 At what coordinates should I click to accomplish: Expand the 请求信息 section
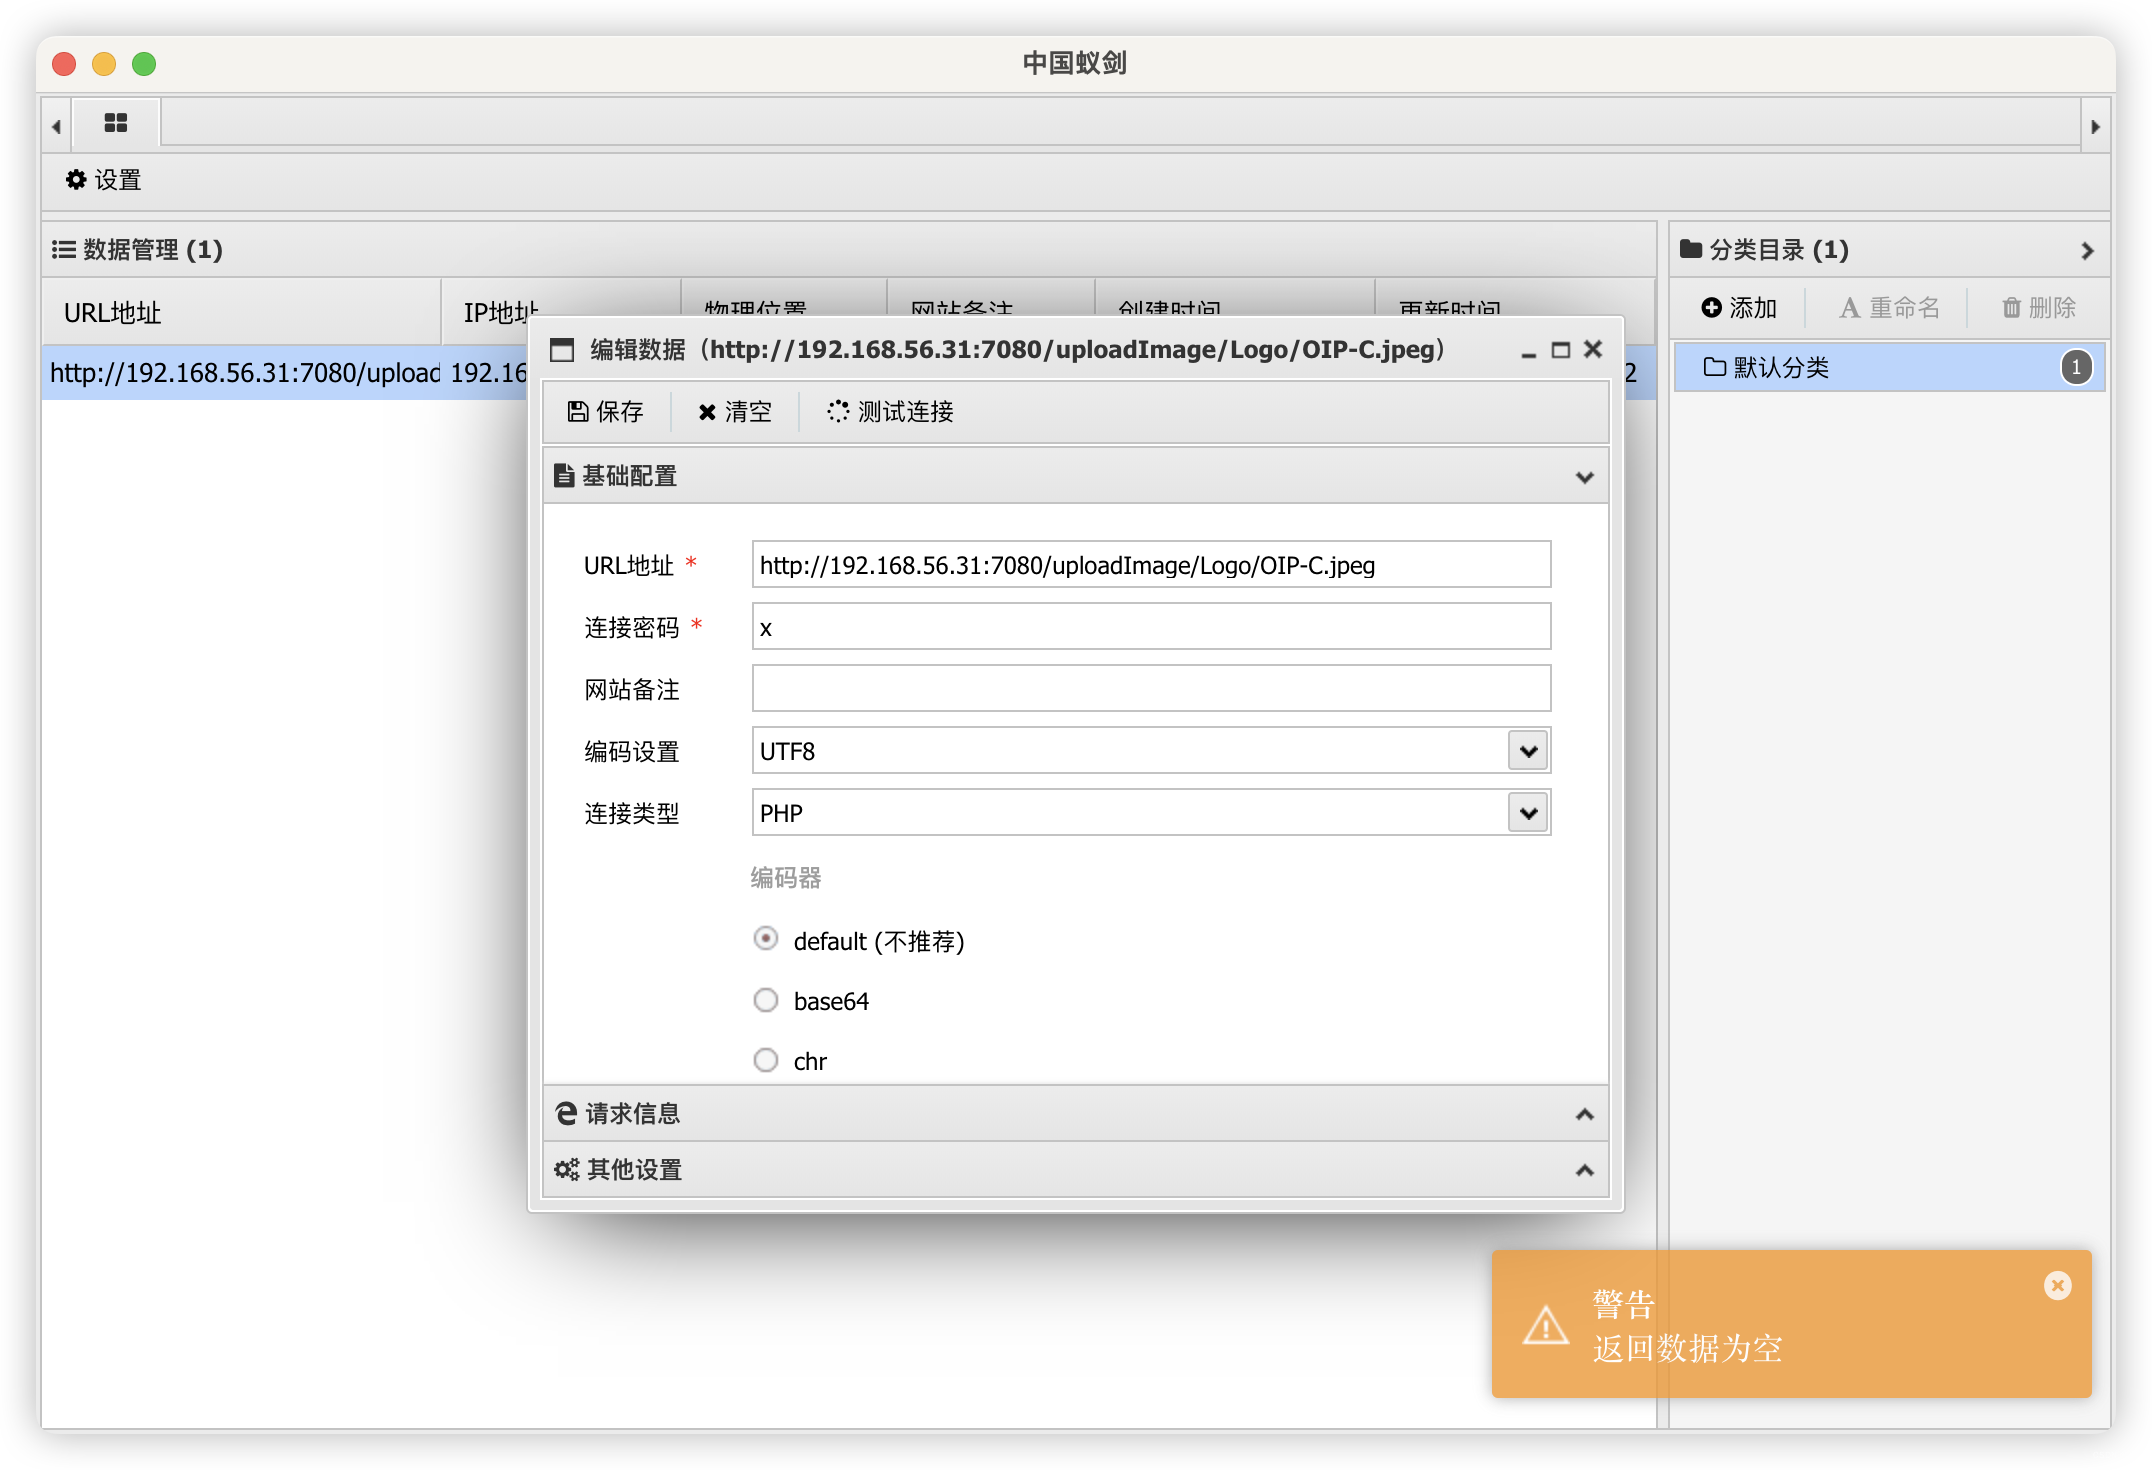(x=1075, y=1114)
